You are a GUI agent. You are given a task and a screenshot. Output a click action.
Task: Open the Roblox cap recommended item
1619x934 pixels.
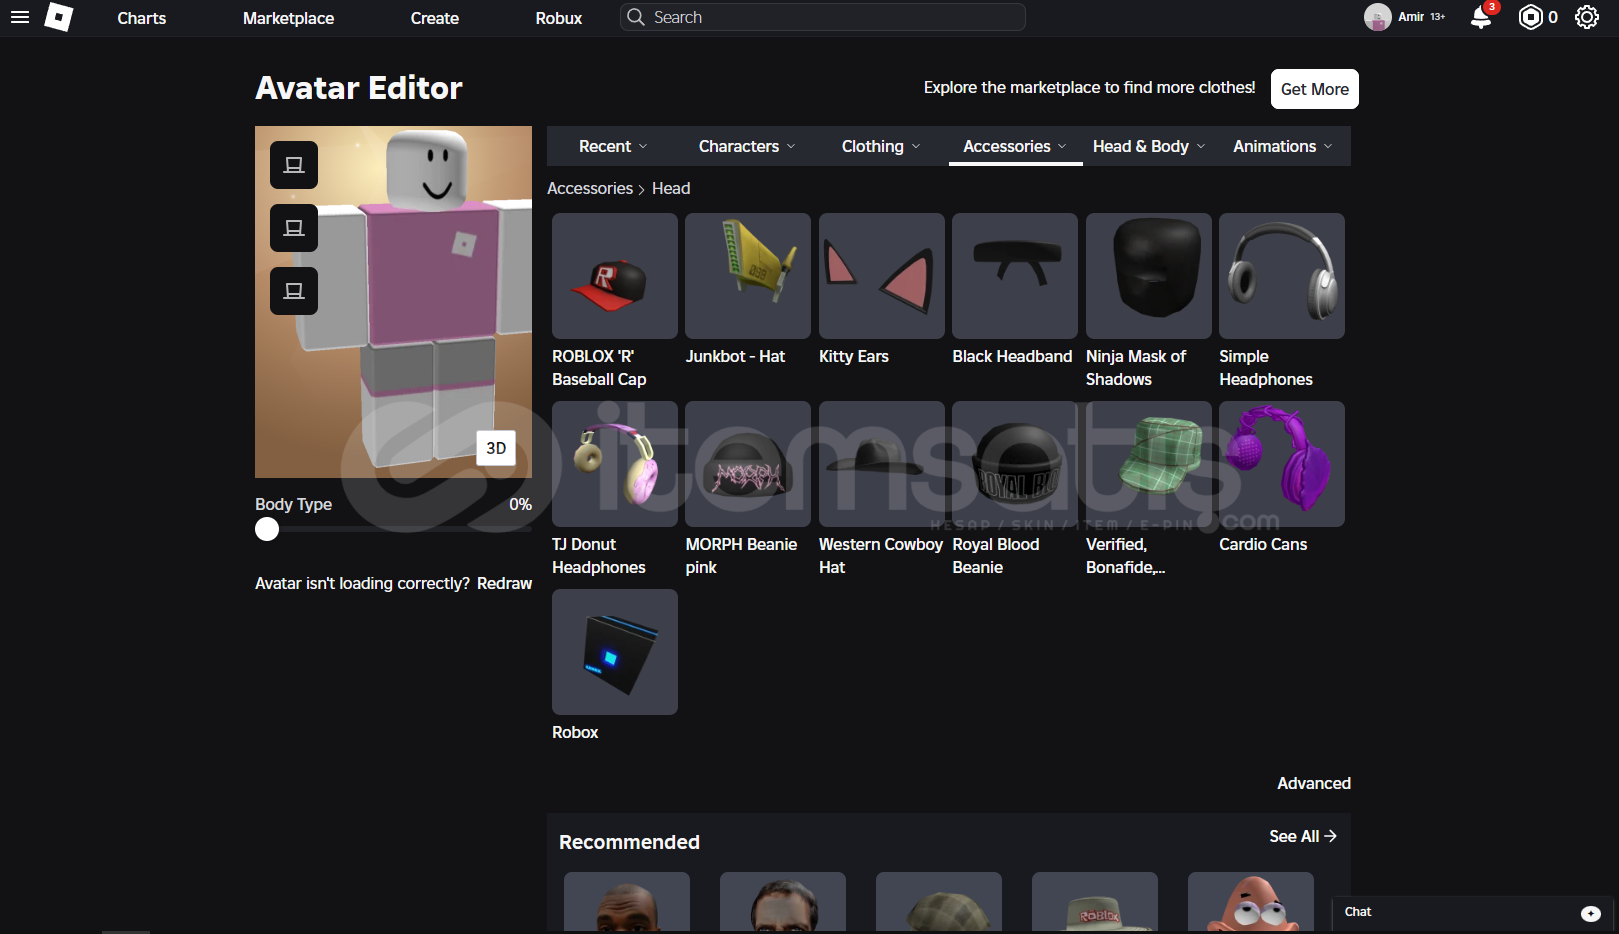1095,903
